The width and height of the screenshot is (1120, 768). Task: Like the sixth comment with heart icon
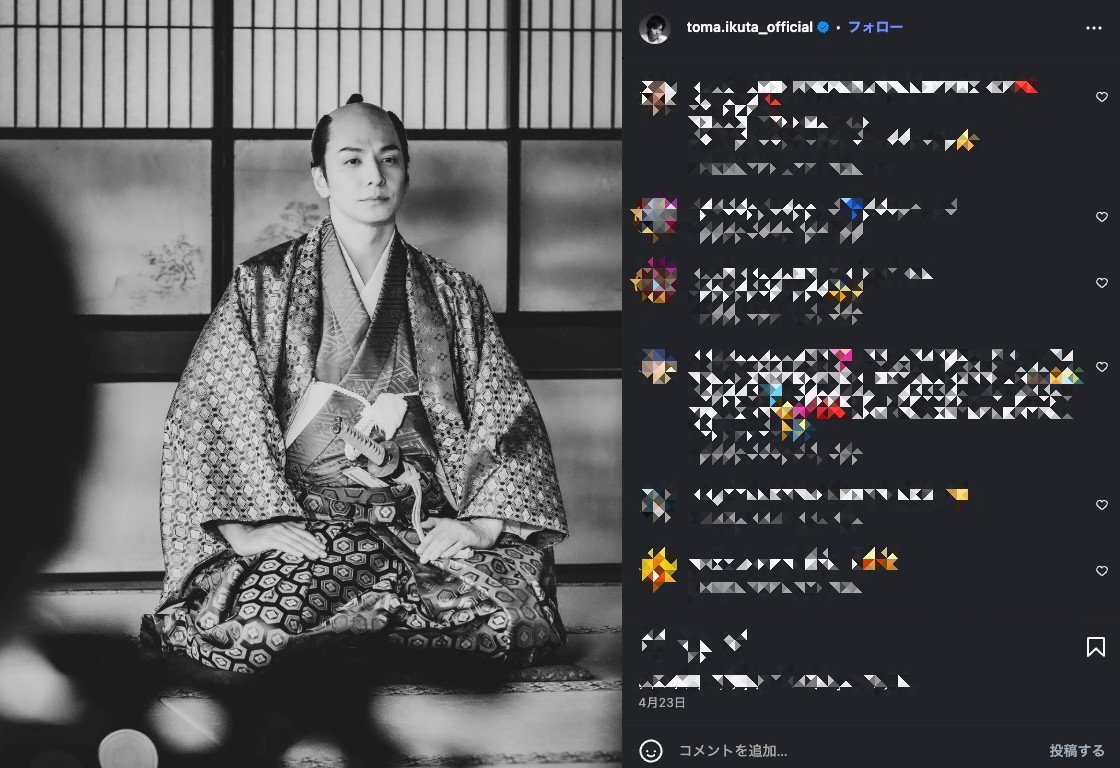pos(1101,571)
